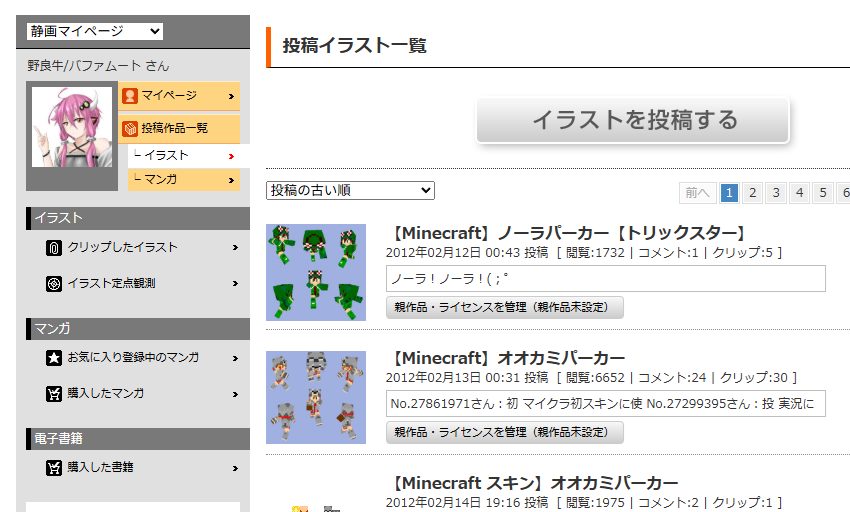
Task: Click arrow at right of イラスト定点観測
Action: coord(235,284)
